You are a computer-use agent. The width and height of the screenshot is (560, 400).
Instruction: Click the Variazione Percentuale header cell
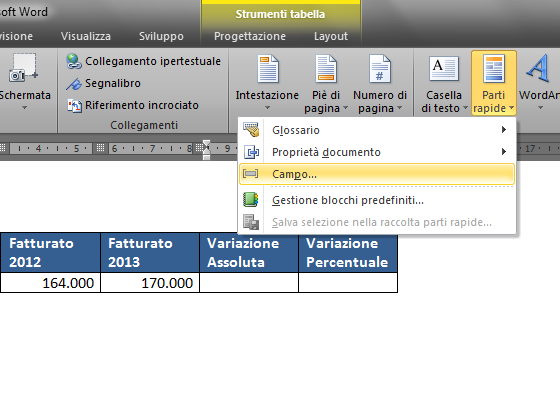348,252
